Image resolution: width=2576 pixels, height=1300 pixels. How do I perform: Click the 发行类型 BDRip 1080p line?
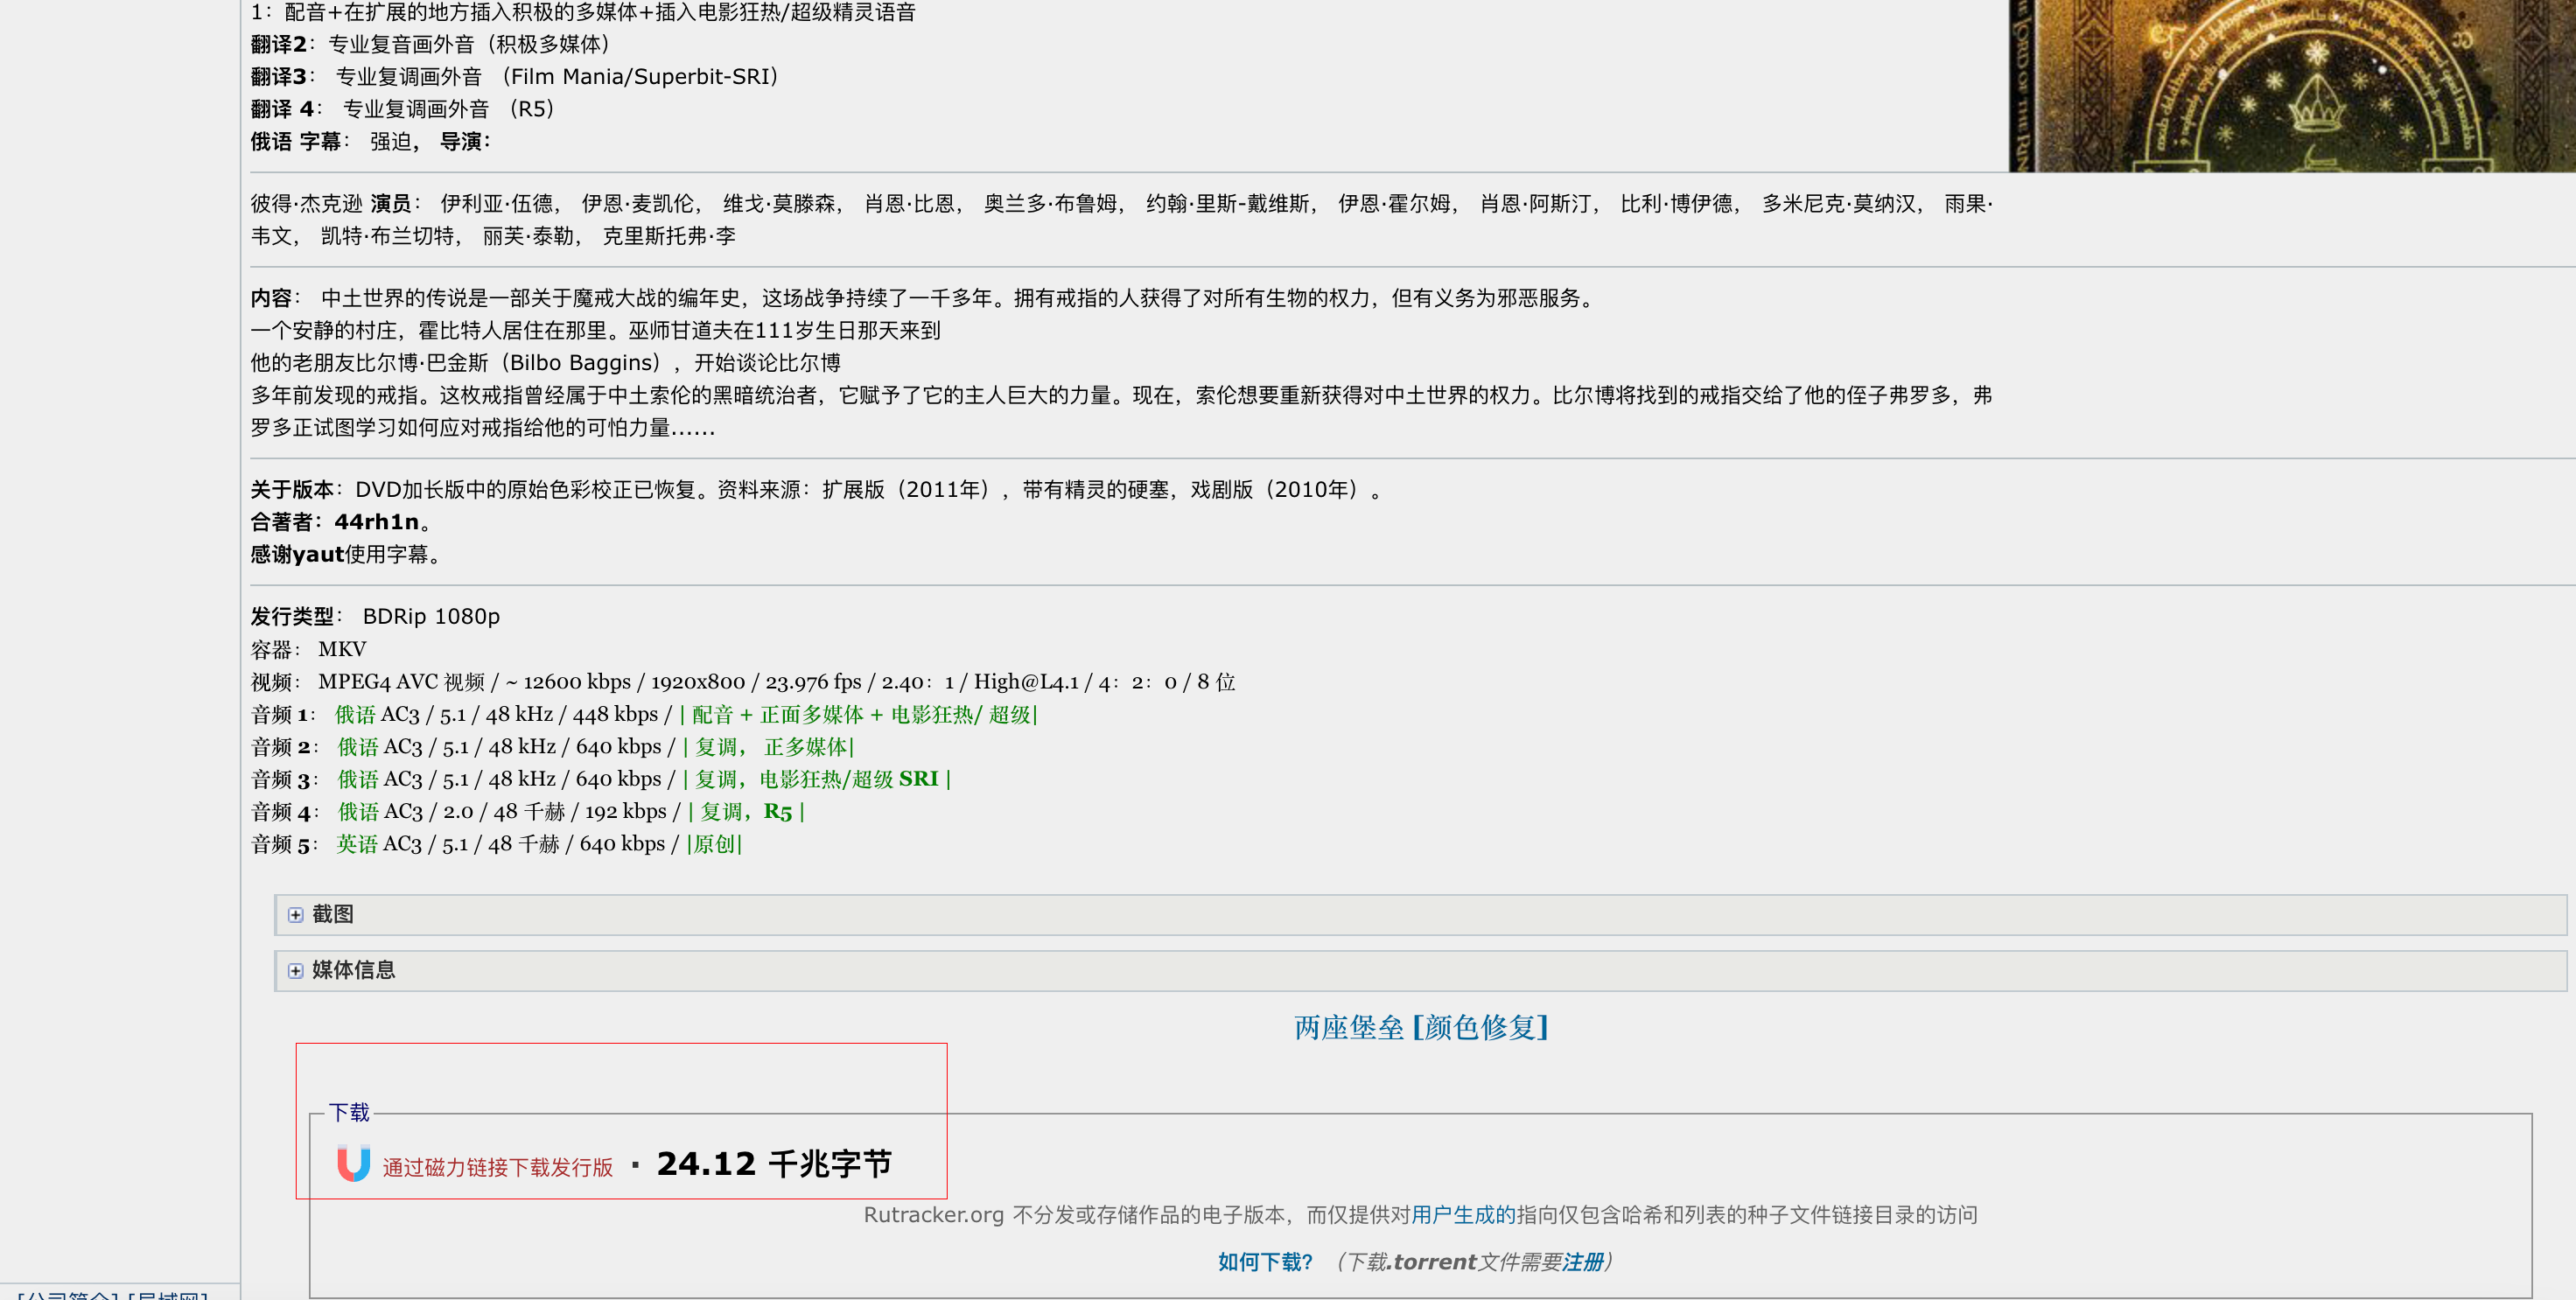coord(375,617)
